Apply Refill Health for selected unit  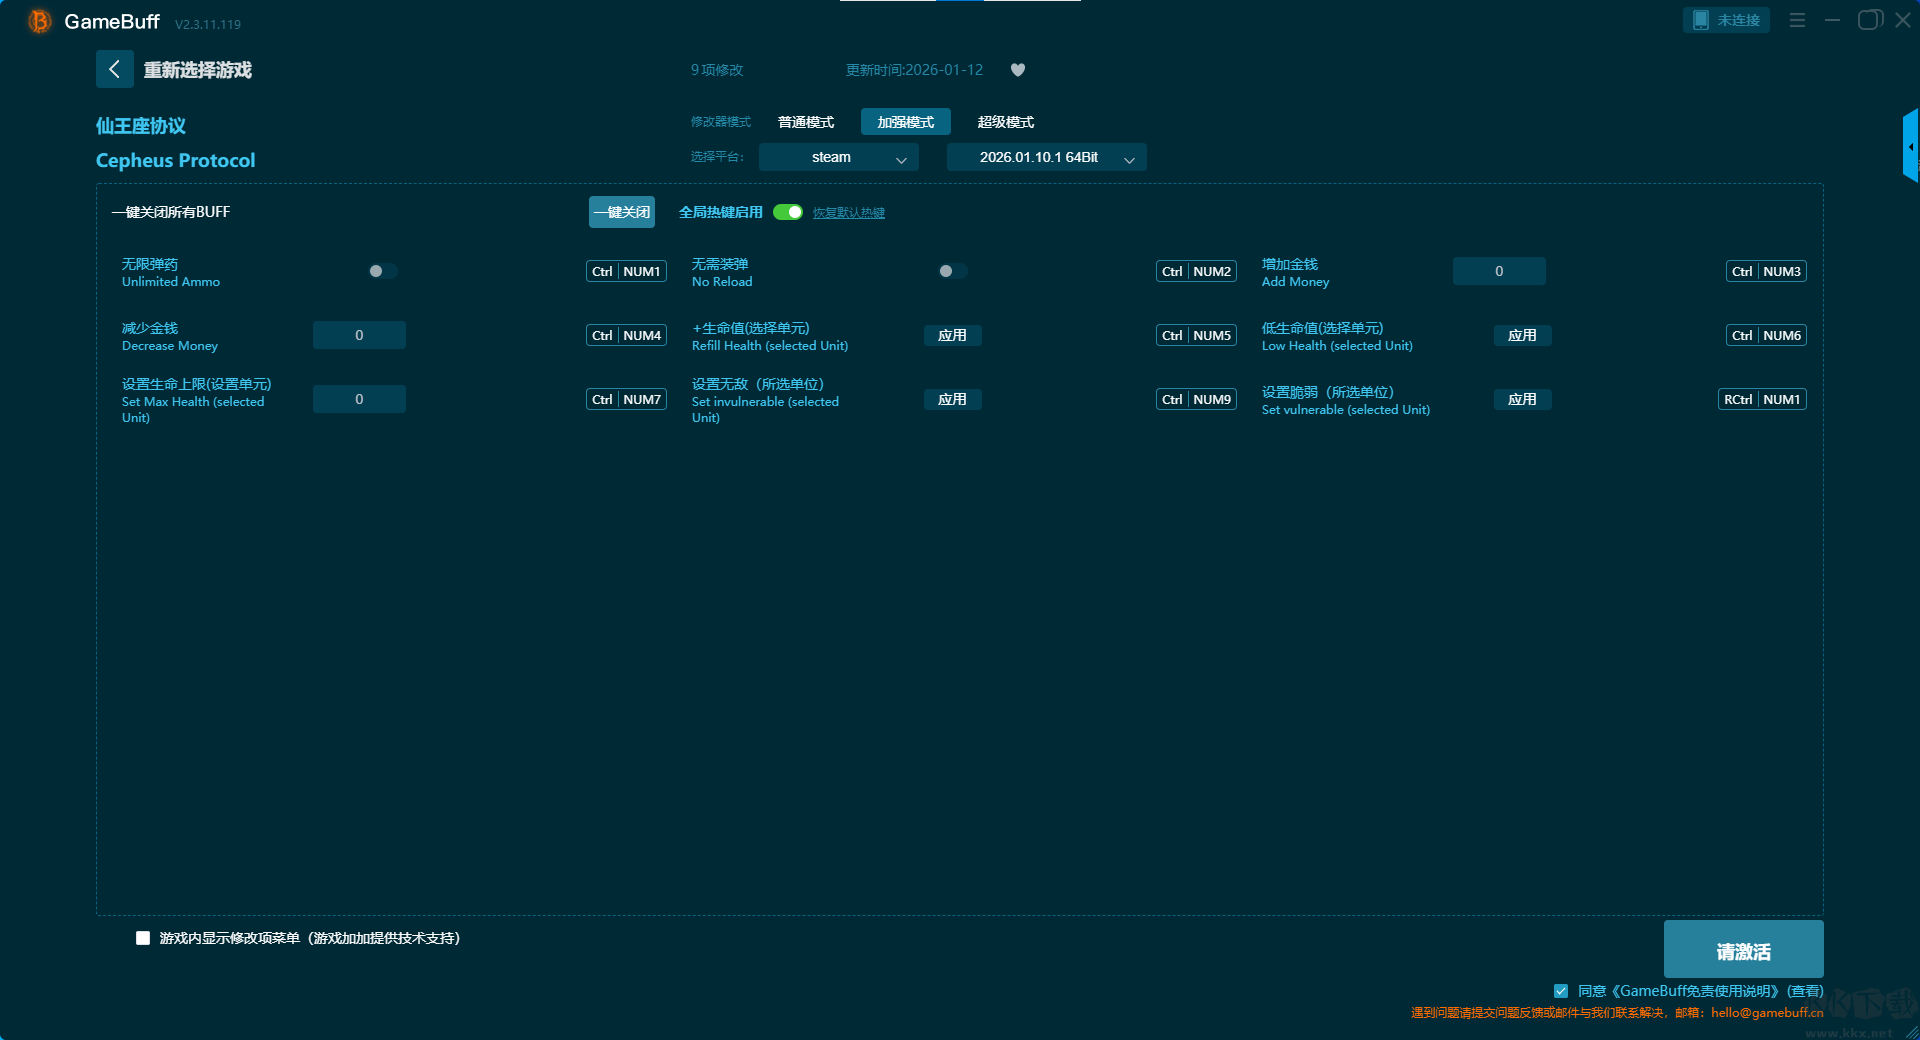pyautogui.click(x=952, y=335)
